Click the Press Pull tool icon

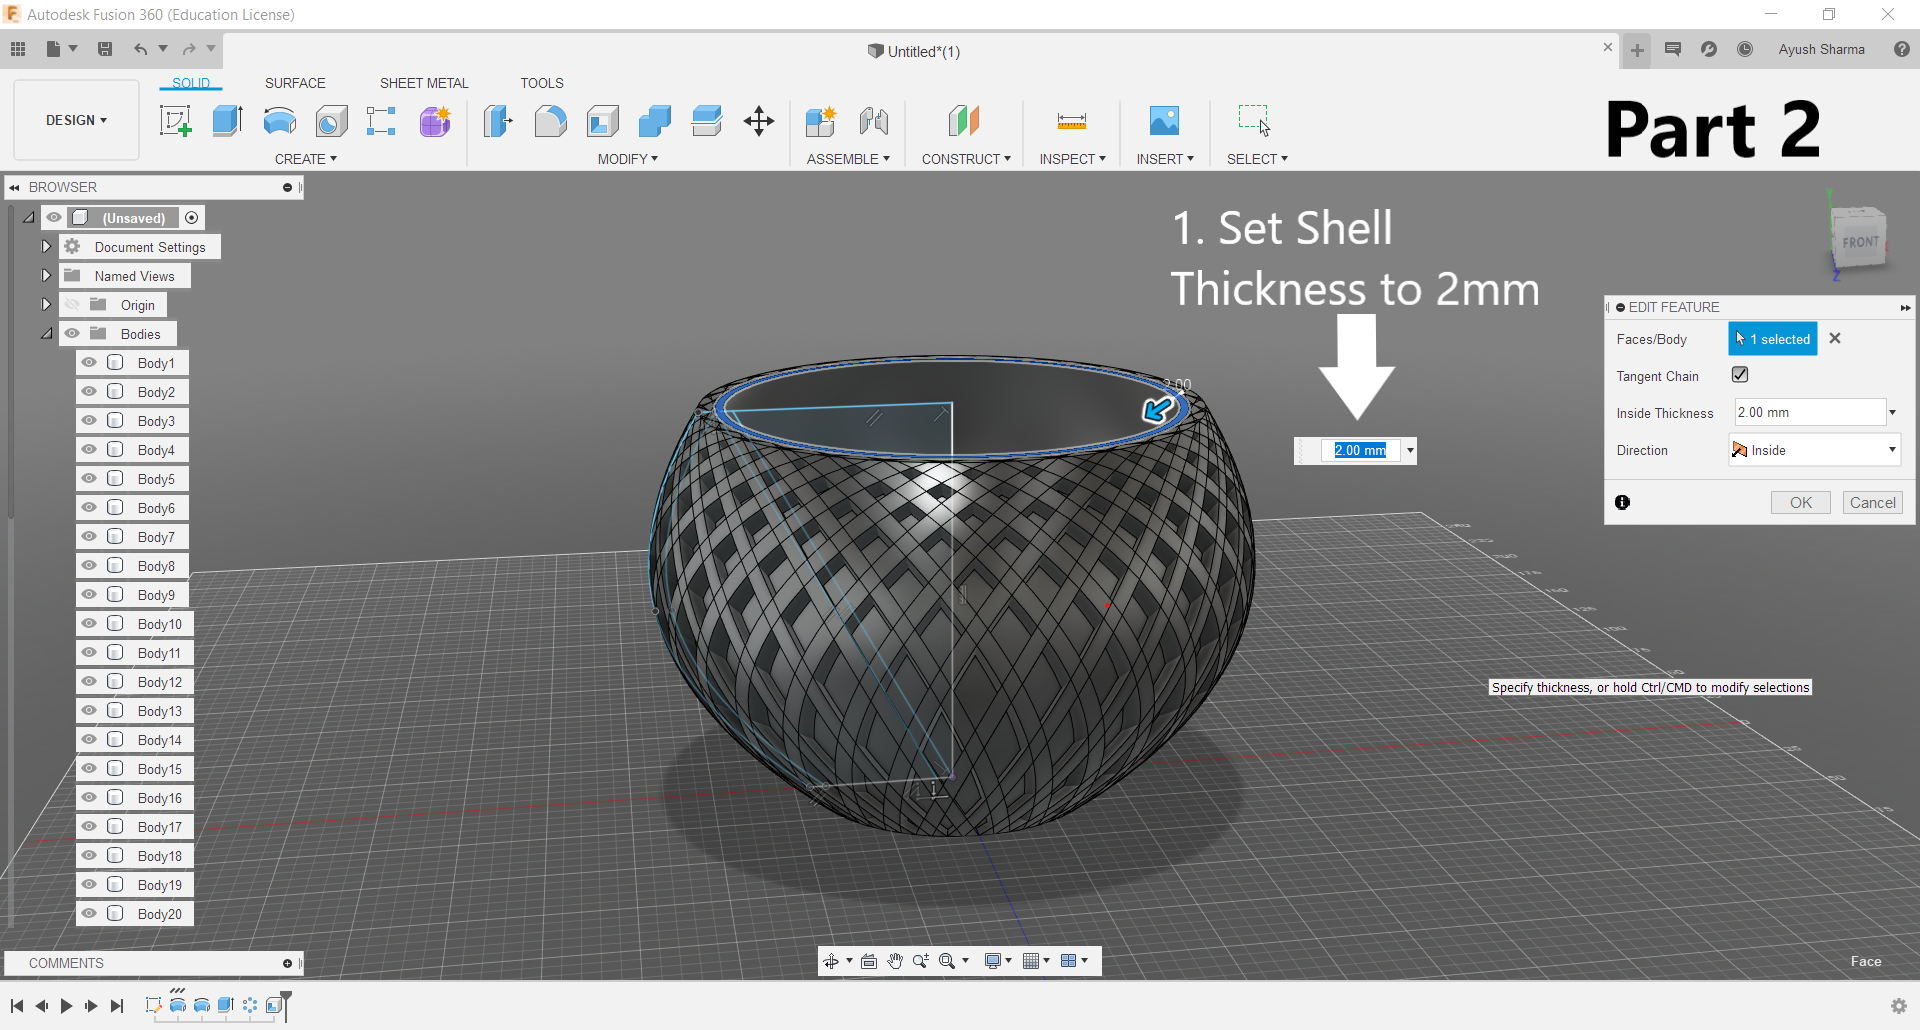498,121
